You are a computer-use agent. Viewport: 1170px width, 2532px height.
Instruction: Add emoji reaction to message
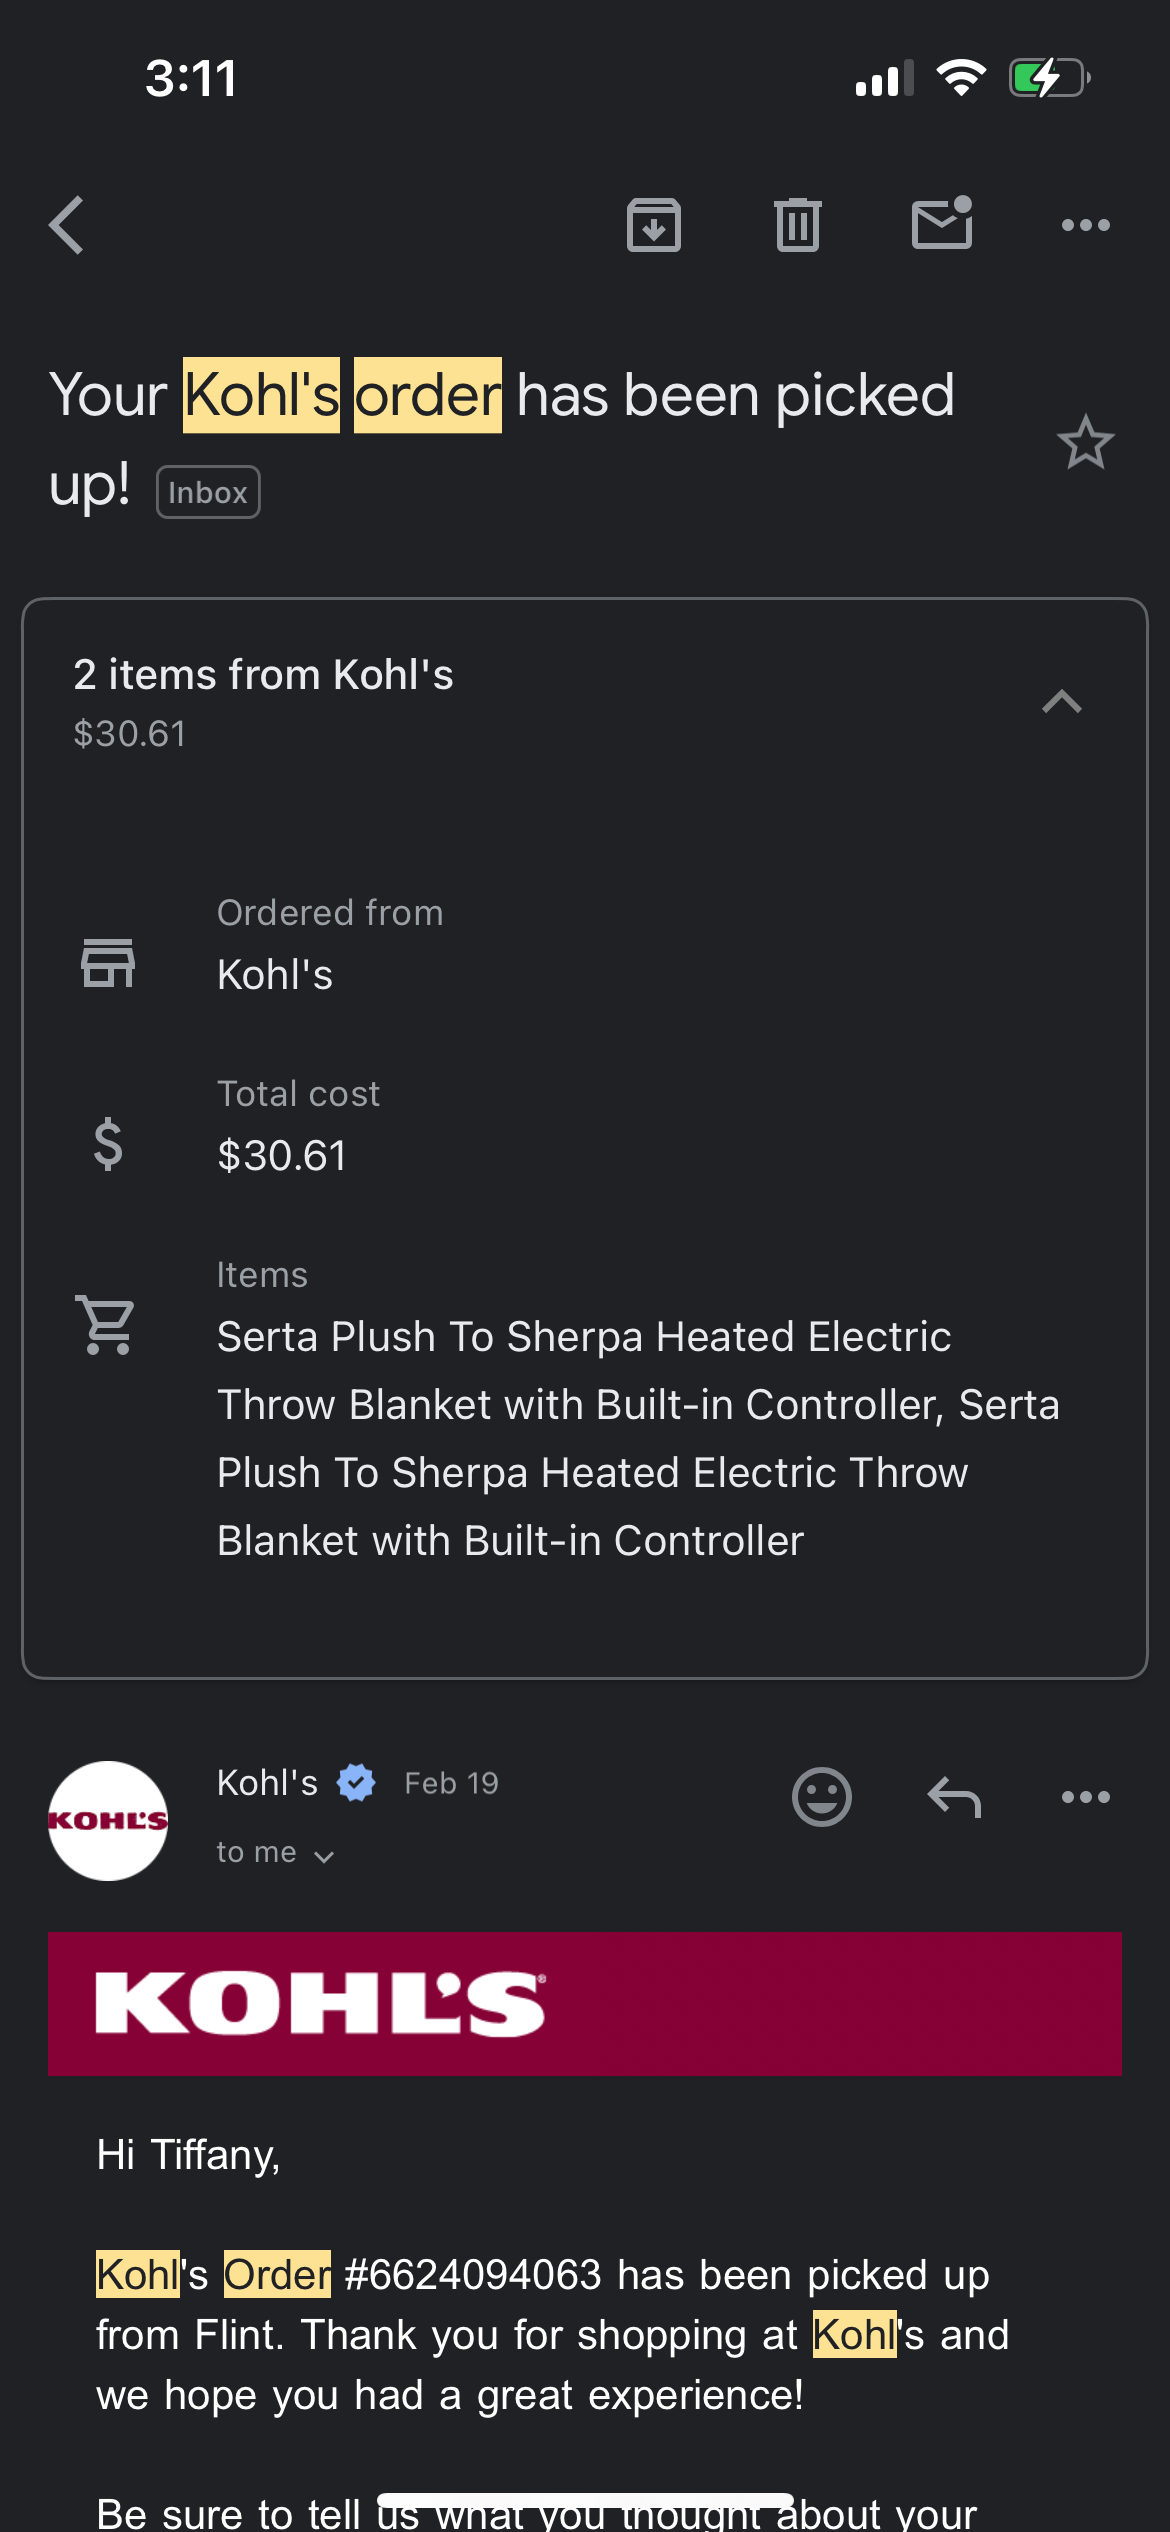pos(822,1797)
